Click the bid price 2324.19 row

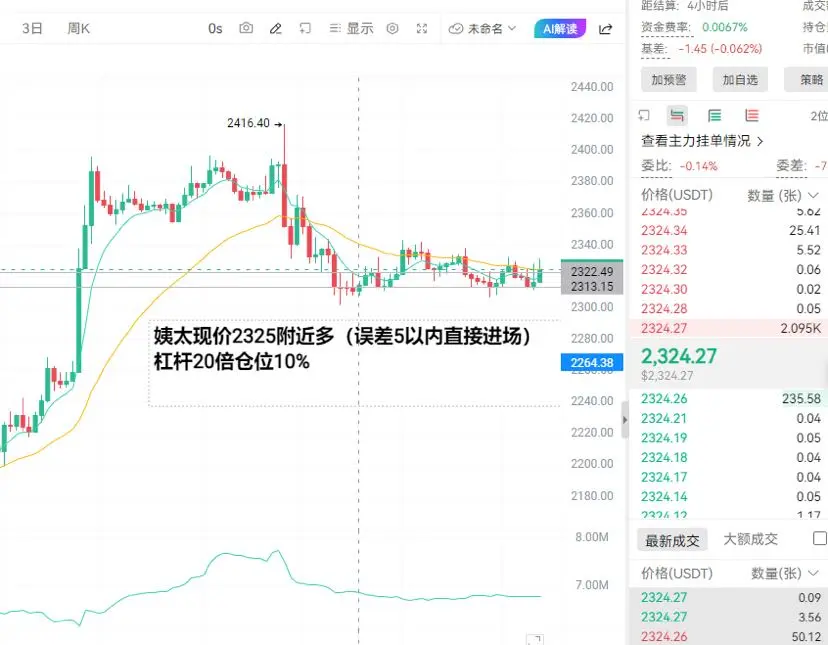pos(731,438)
